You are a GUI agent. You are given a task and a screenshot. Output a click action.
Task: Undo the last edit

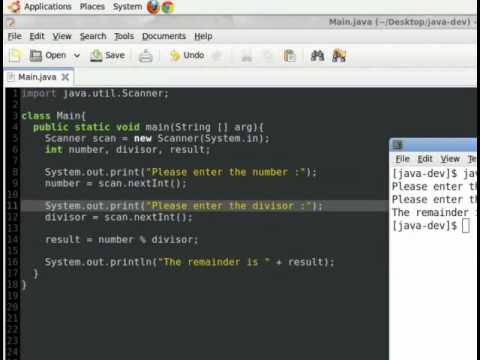click(x=187, y=55)
